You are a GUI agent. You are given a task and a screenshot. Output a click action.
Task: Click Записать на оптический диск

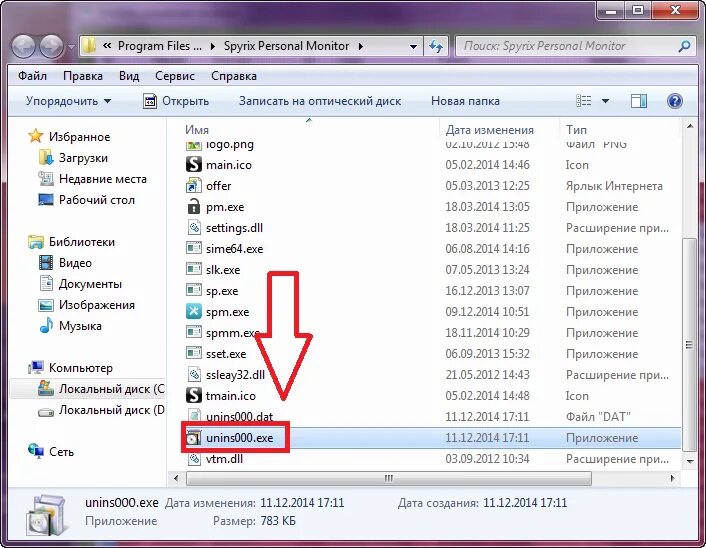(x=320, y=101)
